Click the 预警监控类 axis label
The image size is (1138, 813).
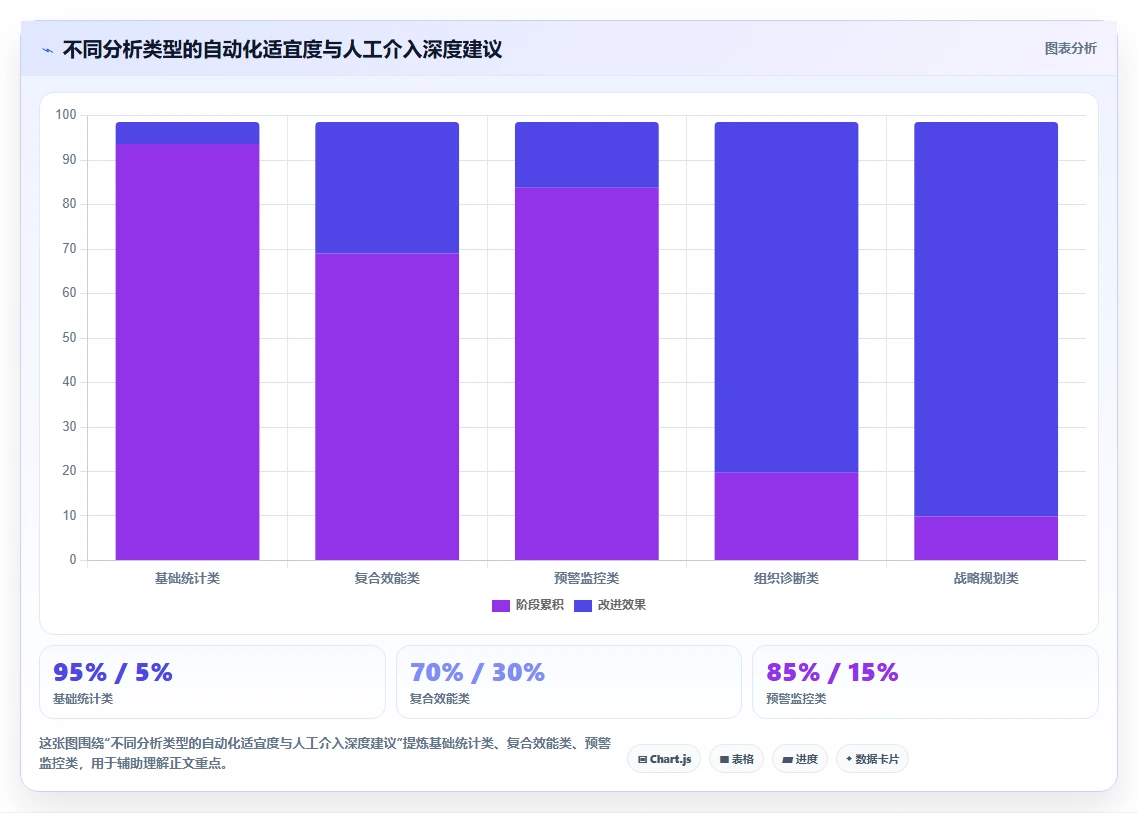(x=586, y=579)
